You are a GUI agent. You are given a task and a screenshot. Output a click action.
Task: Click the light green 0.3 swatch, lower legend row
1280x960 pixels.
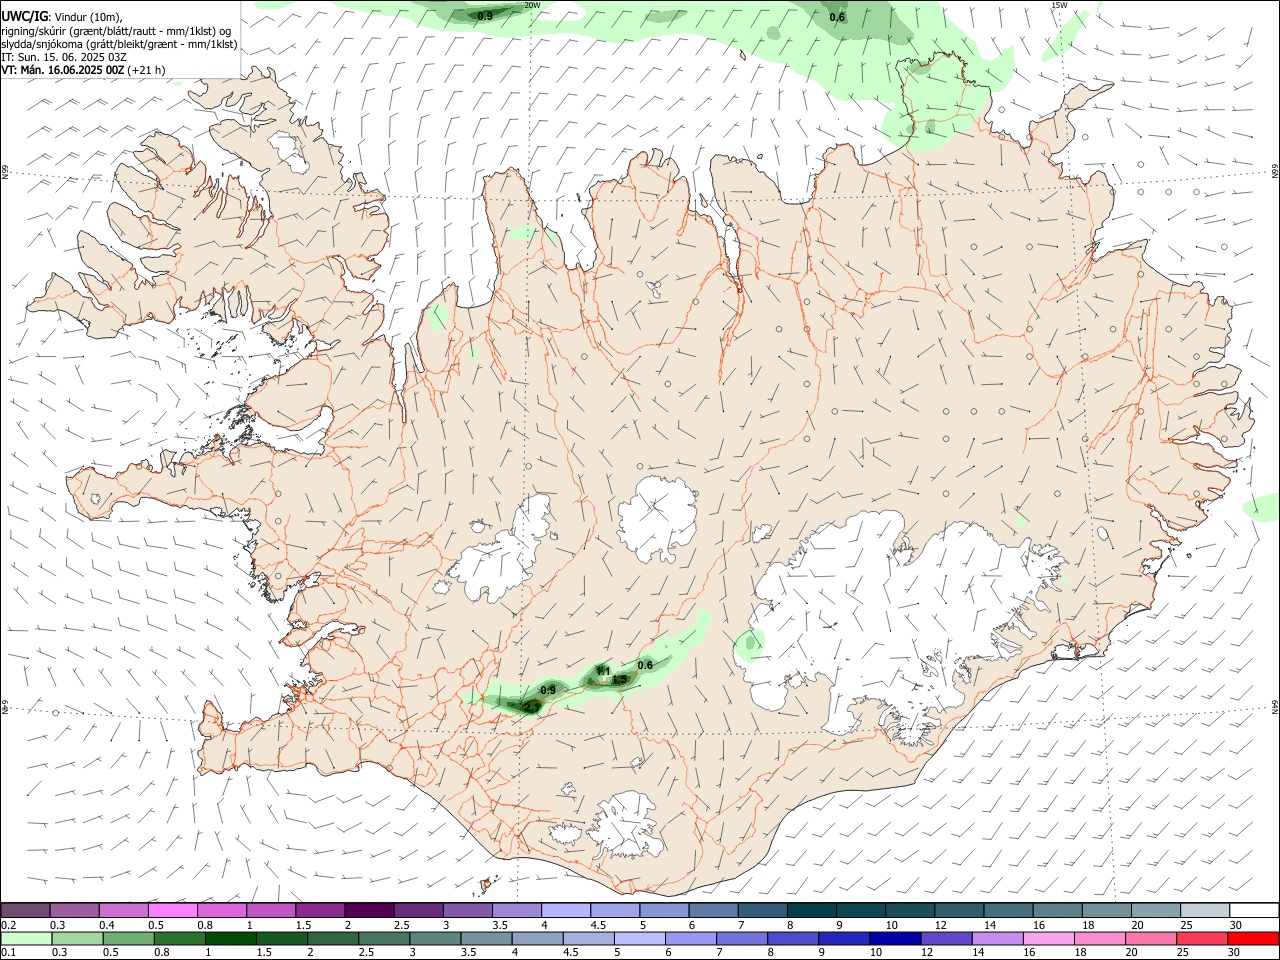click(77, 938)
